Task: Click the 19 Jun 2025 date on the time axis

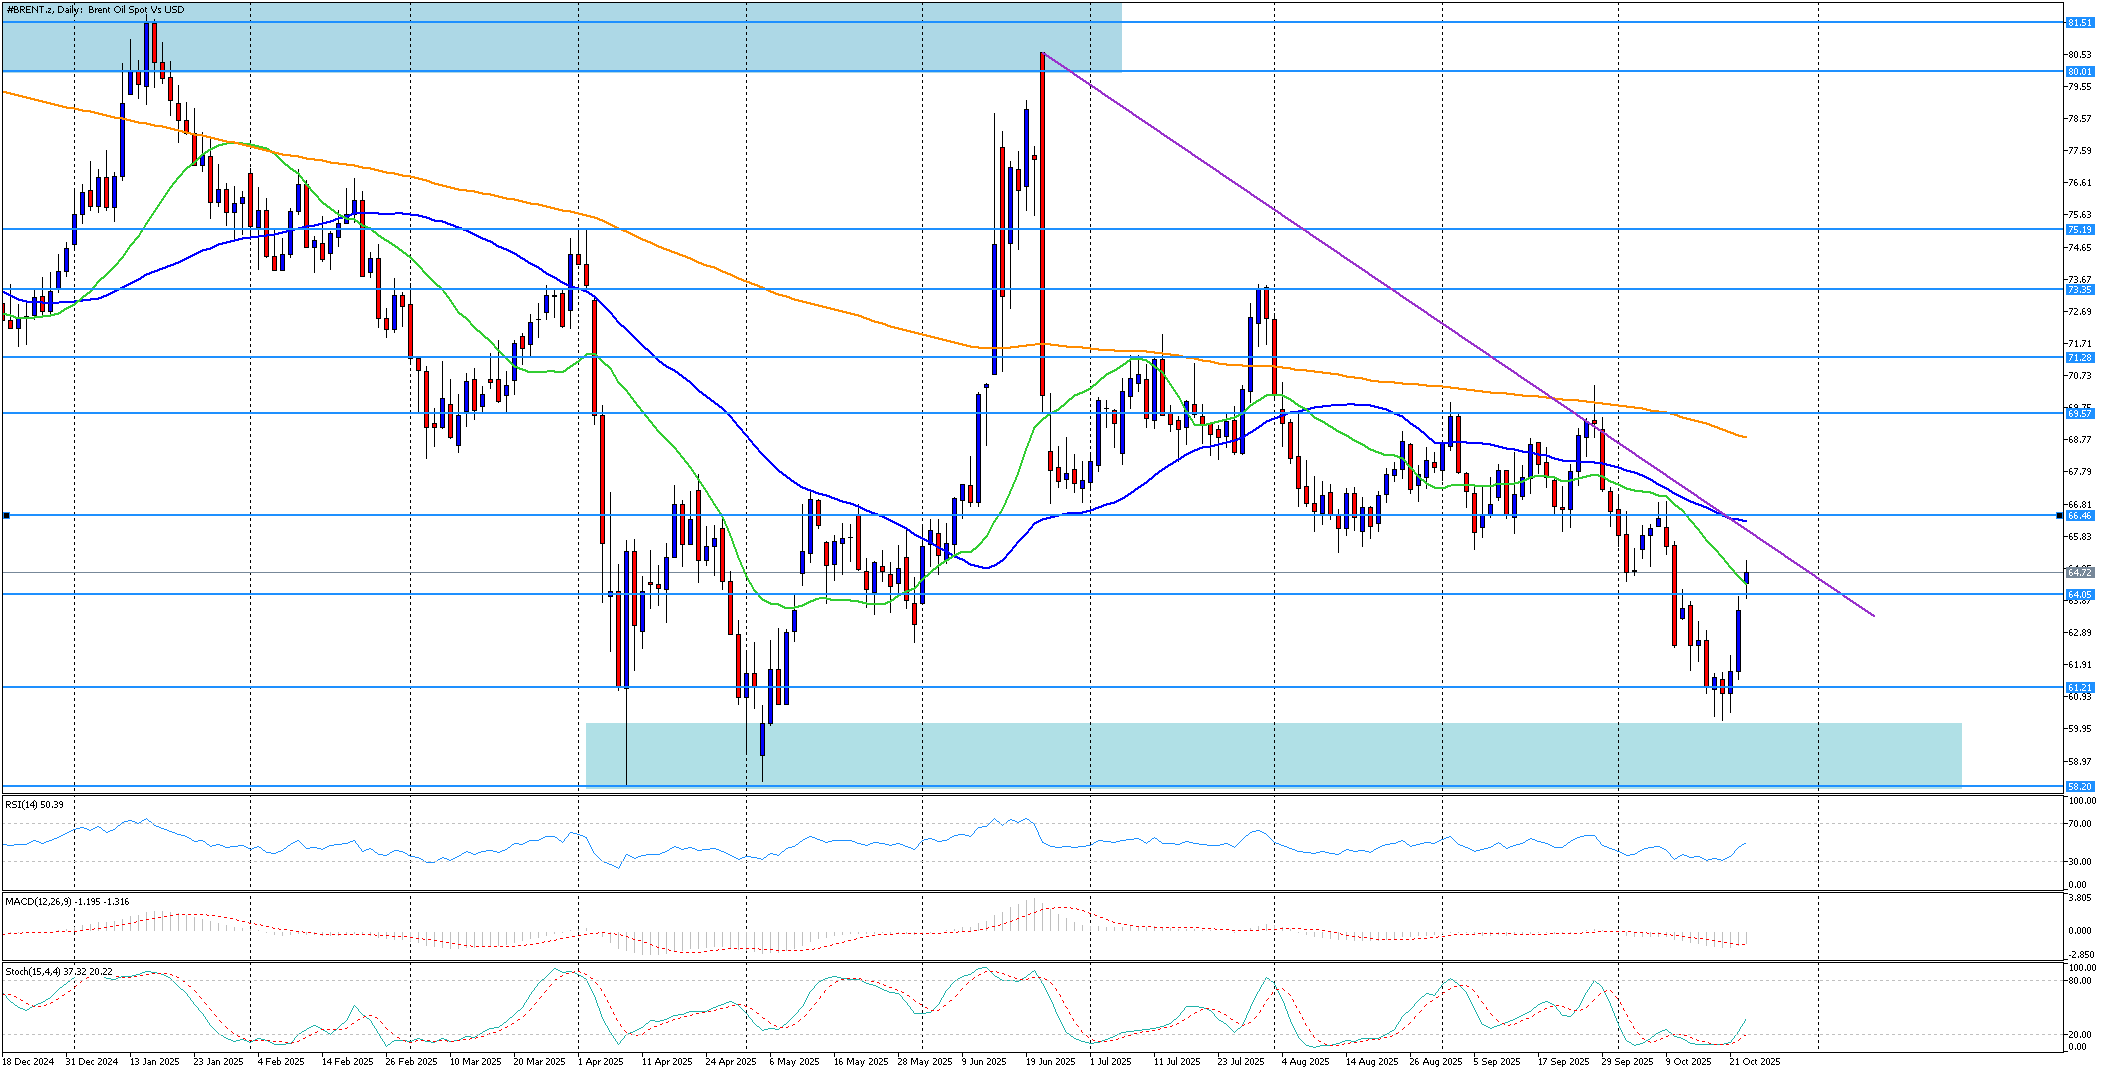Action: [x=1050, y=1061]
